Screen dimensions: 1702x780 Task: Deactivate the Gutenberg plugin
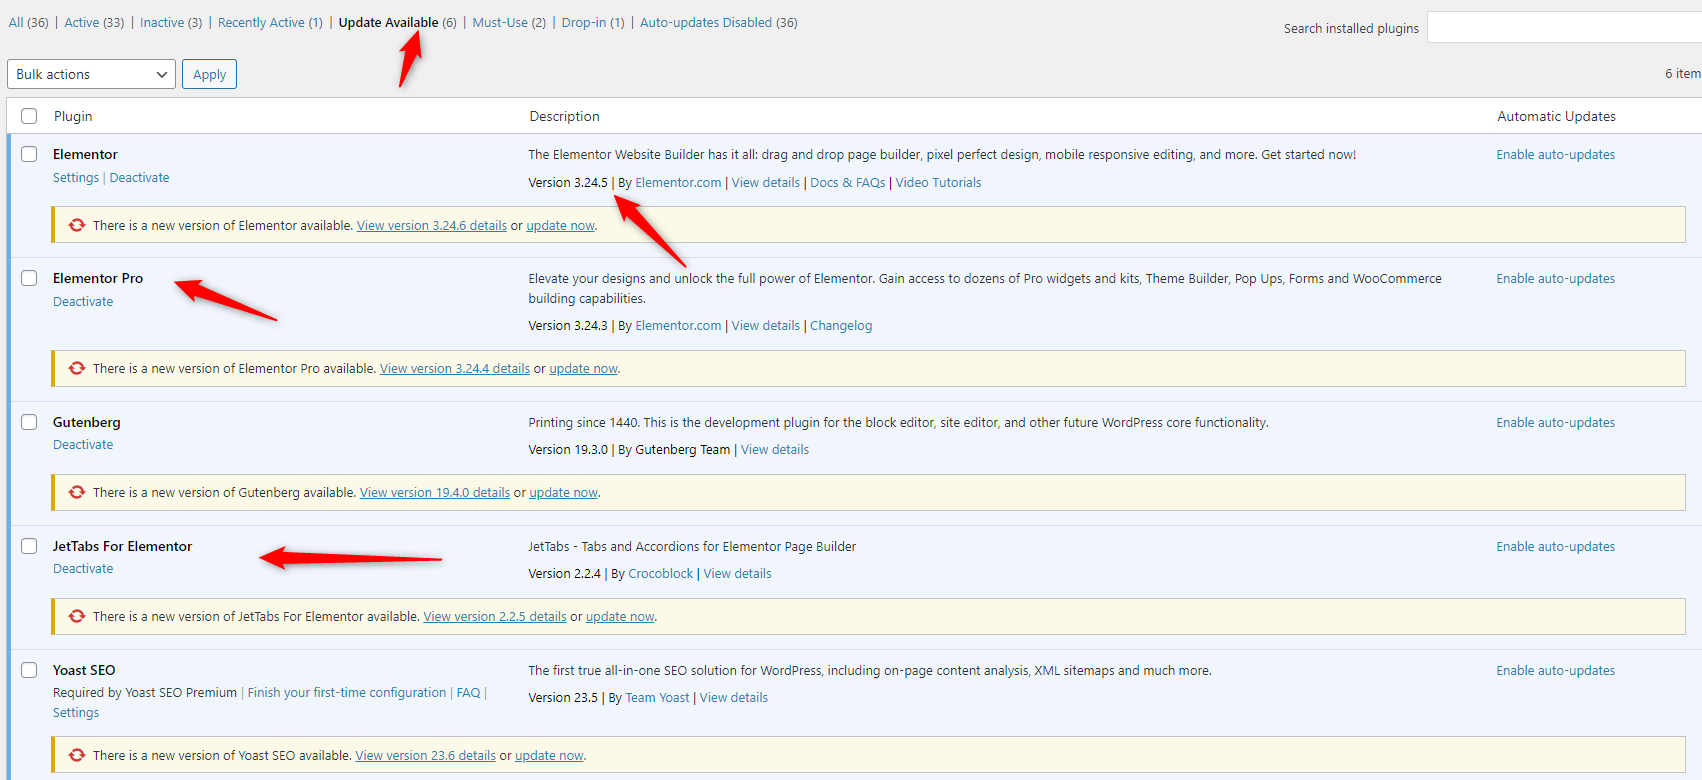coord(83,444)
